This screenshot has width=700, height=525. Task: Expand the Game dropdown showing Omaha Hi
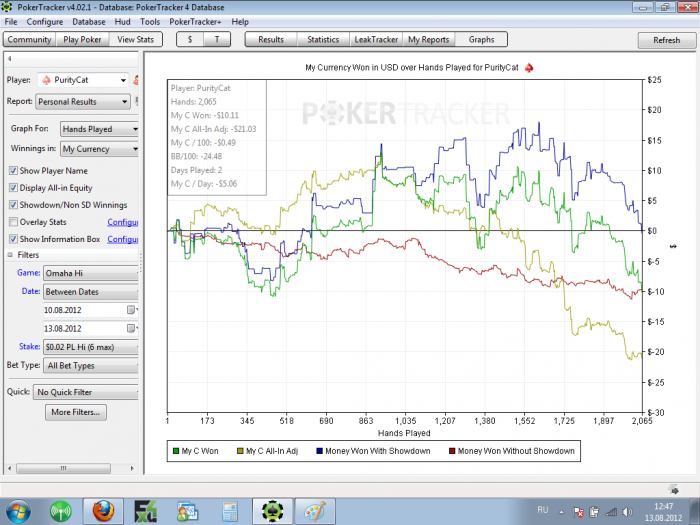91,273
